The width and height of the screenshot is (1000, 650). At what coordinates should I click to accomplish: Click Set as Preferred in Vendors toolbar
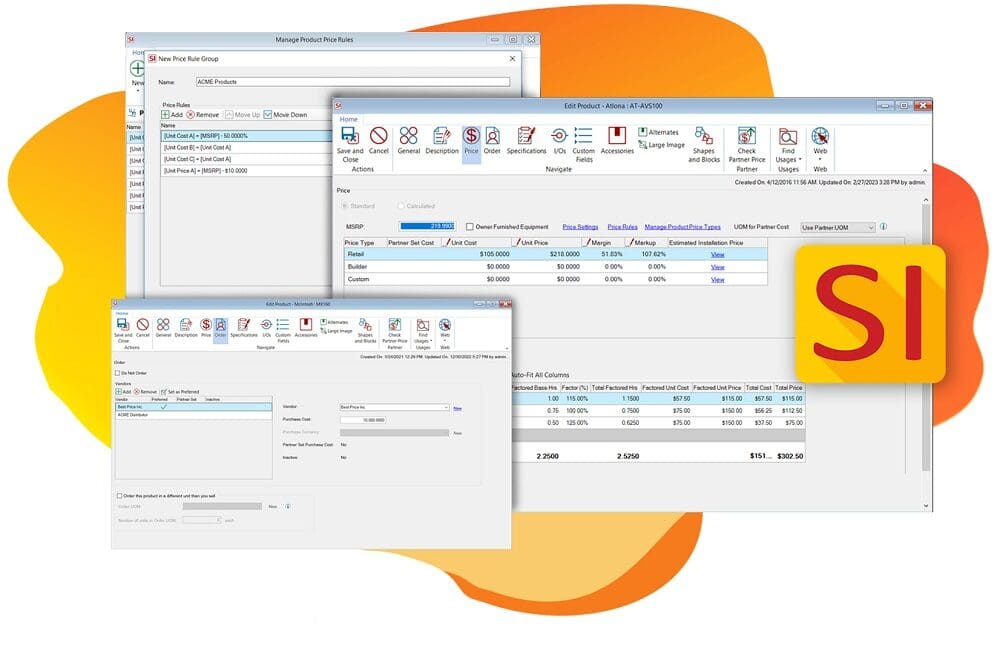point(180,392)
